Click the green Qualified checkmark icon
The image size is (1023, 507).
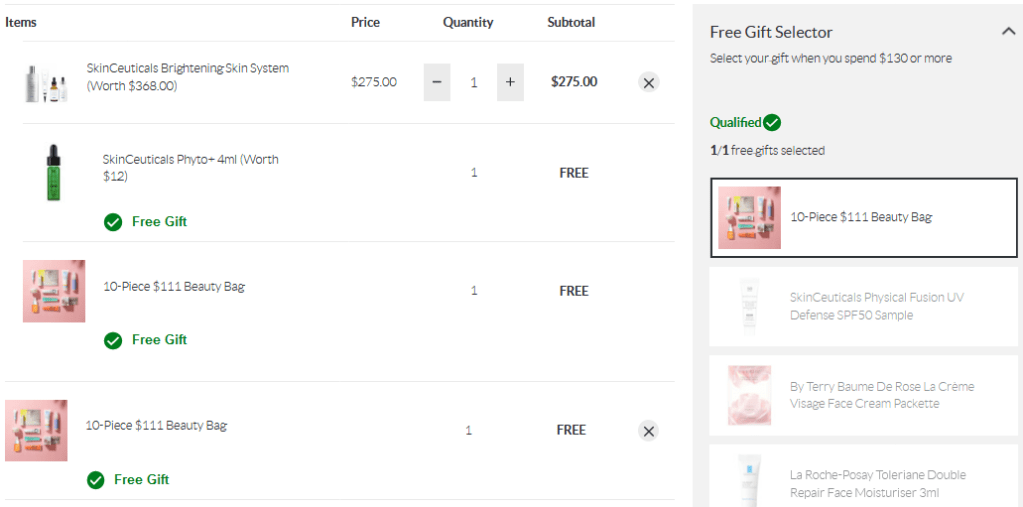click(x=772, y=123)
